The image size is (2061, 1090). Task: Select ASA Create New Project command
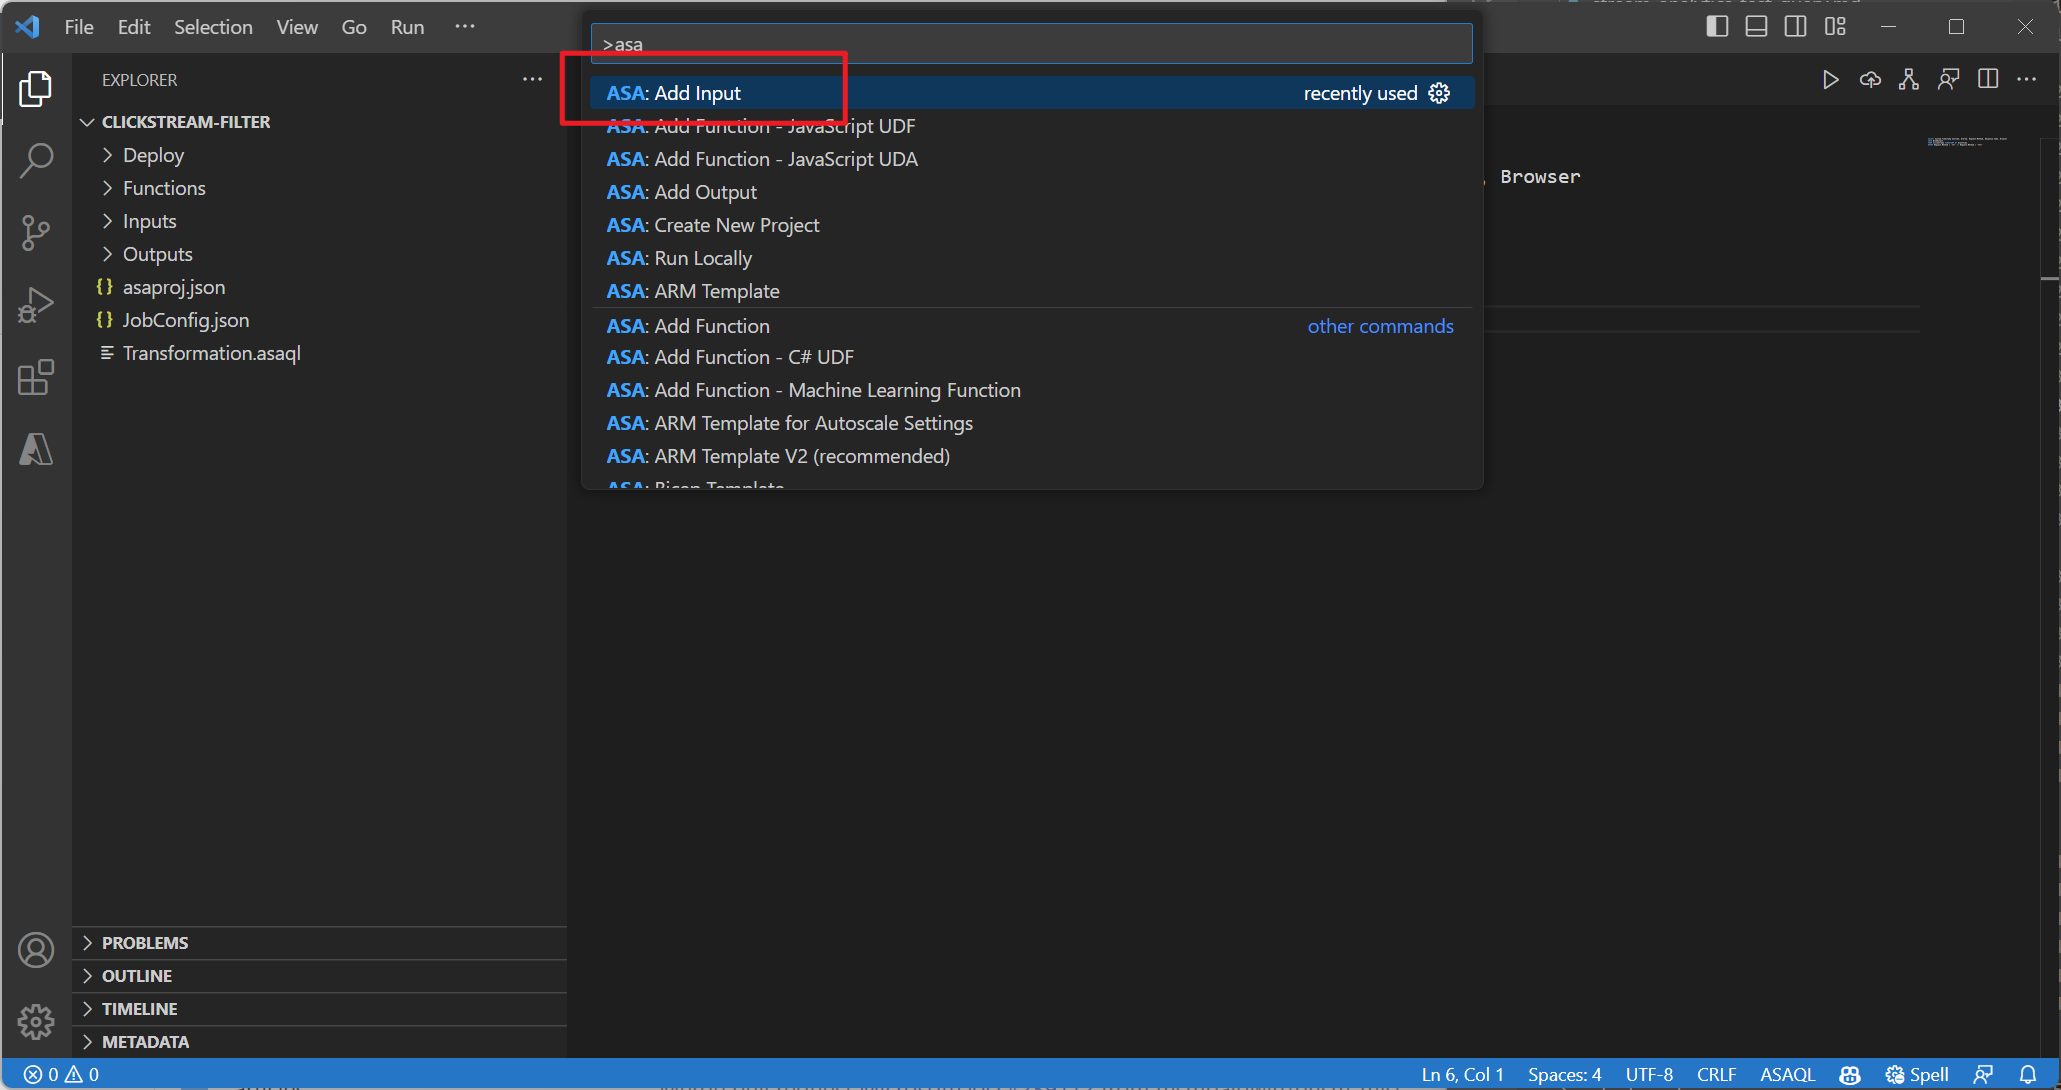712,225
